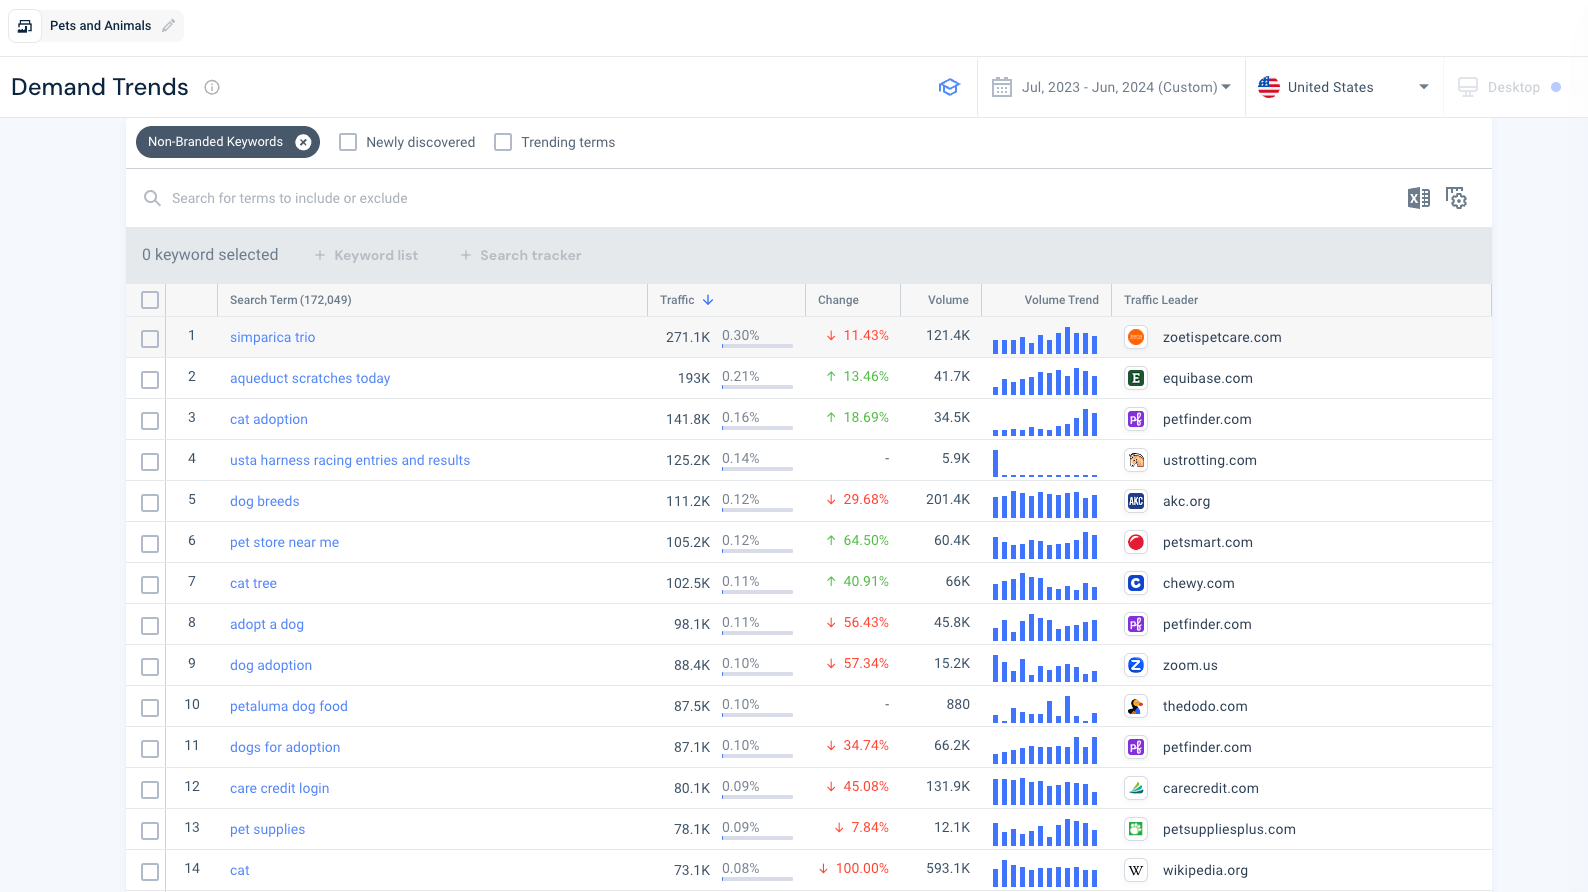The height and width of the screenshot is (892, 1588).
Task: Sort by the Volume column header
Action: click(947, 300)
